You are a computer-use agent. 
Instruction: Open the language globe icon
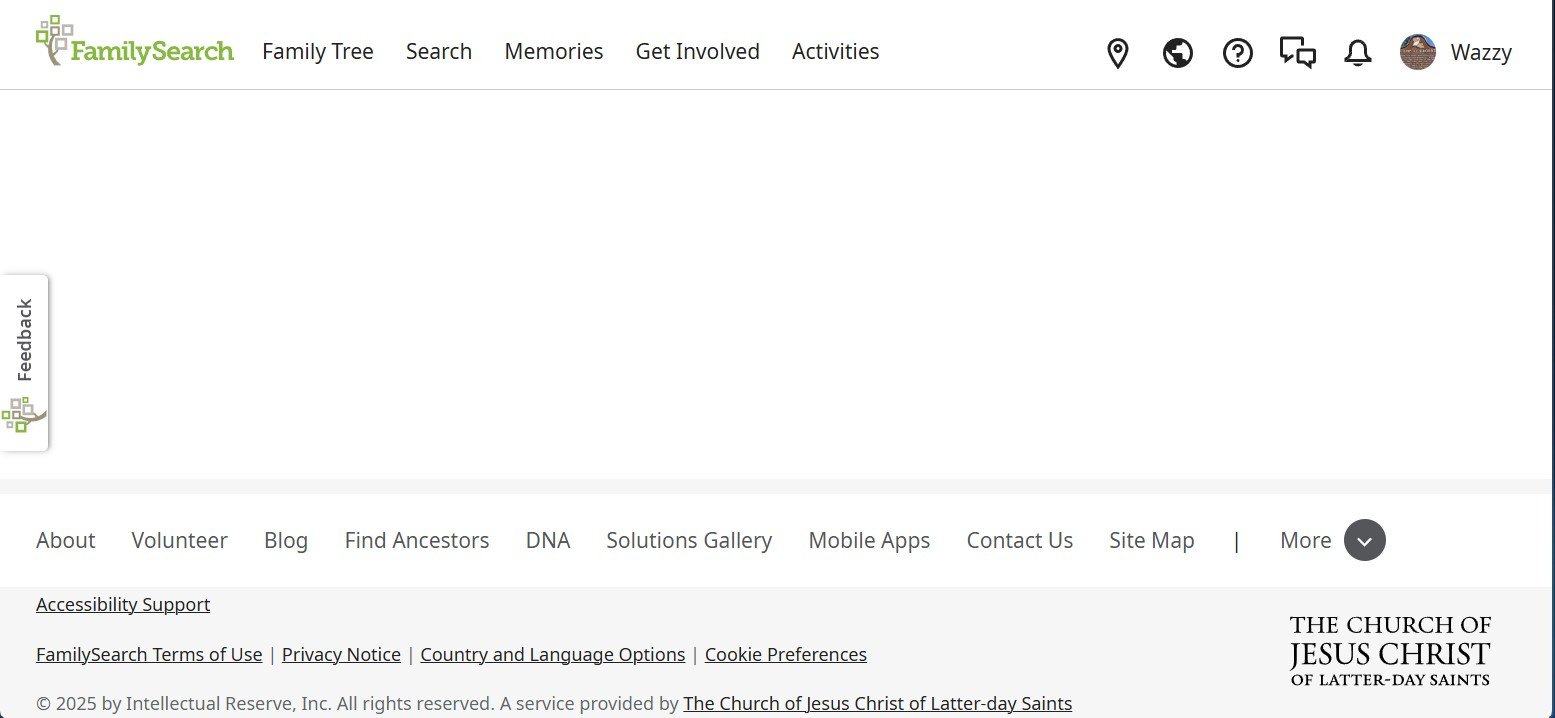pyautogui.click(x=1177, y=53)
